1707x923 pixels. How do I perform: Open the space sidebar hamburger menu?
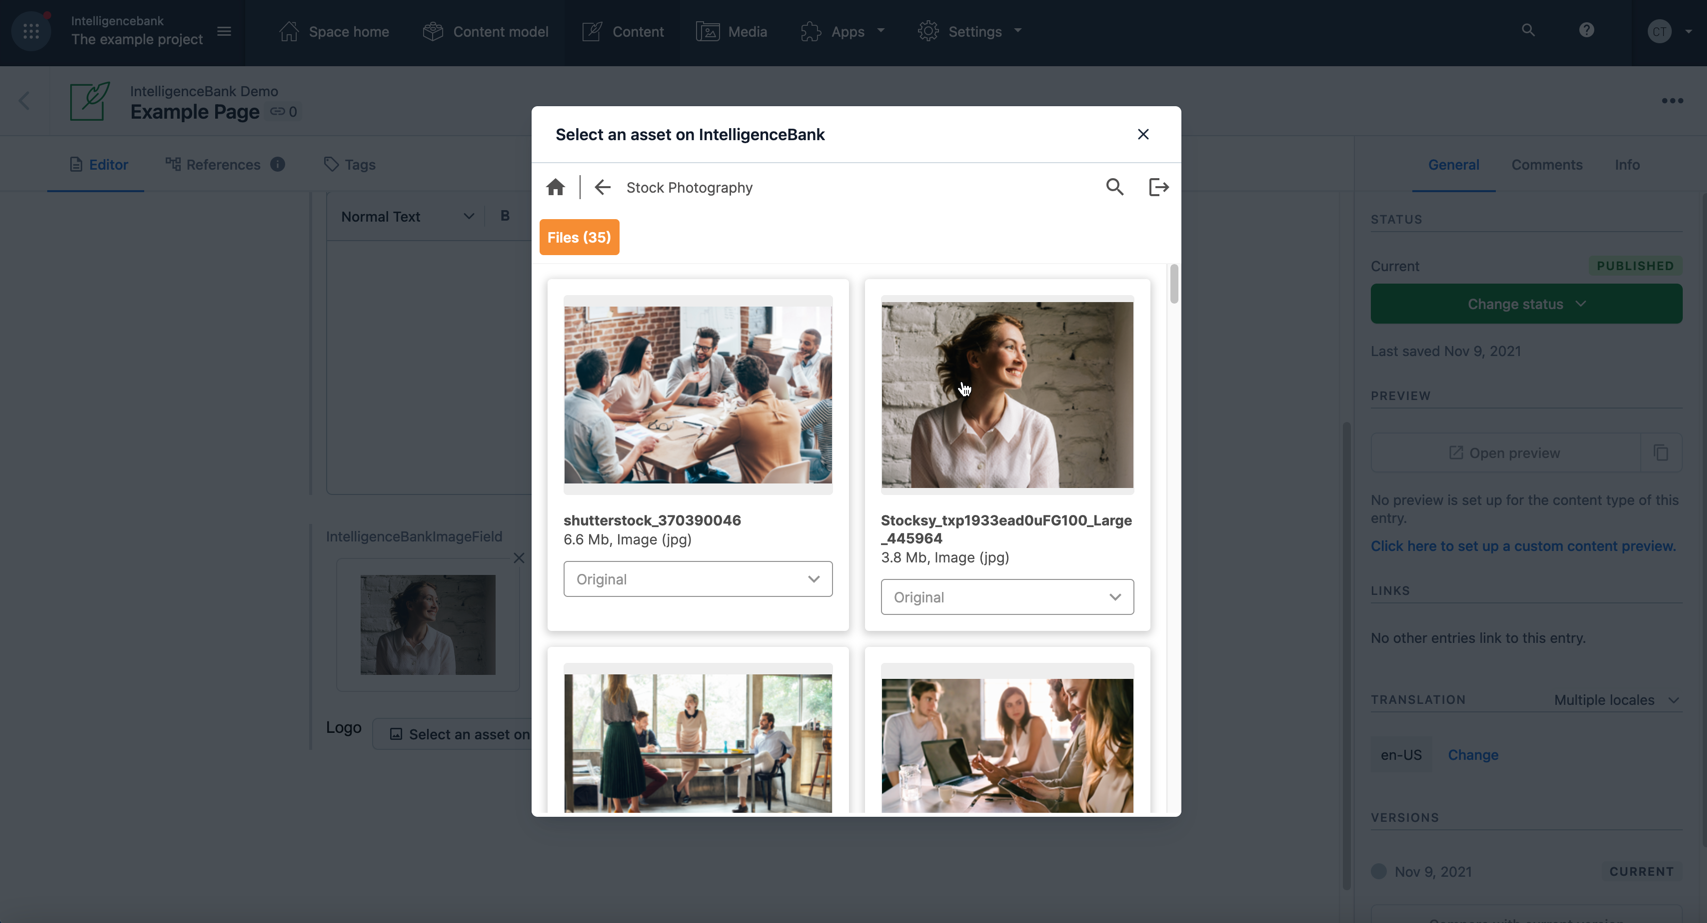[x=224, y=31]
